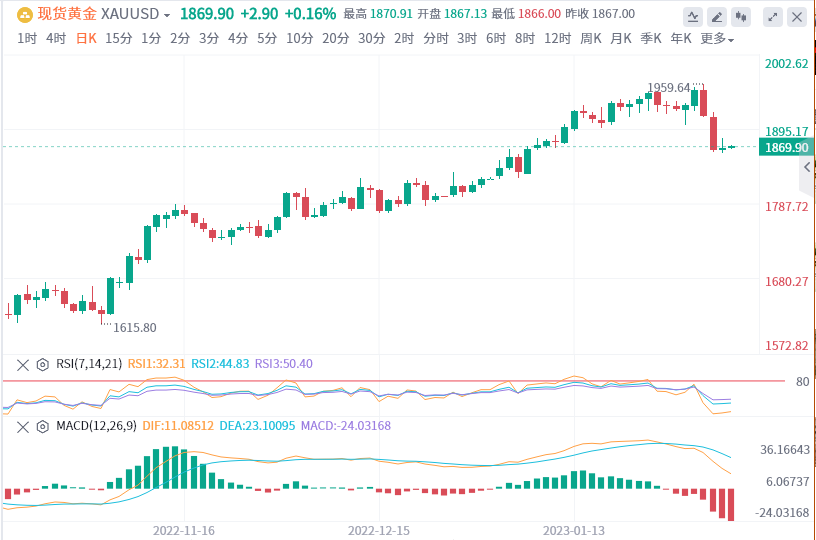Expand chart to fullscreen with arrows icon

[773, 18]
